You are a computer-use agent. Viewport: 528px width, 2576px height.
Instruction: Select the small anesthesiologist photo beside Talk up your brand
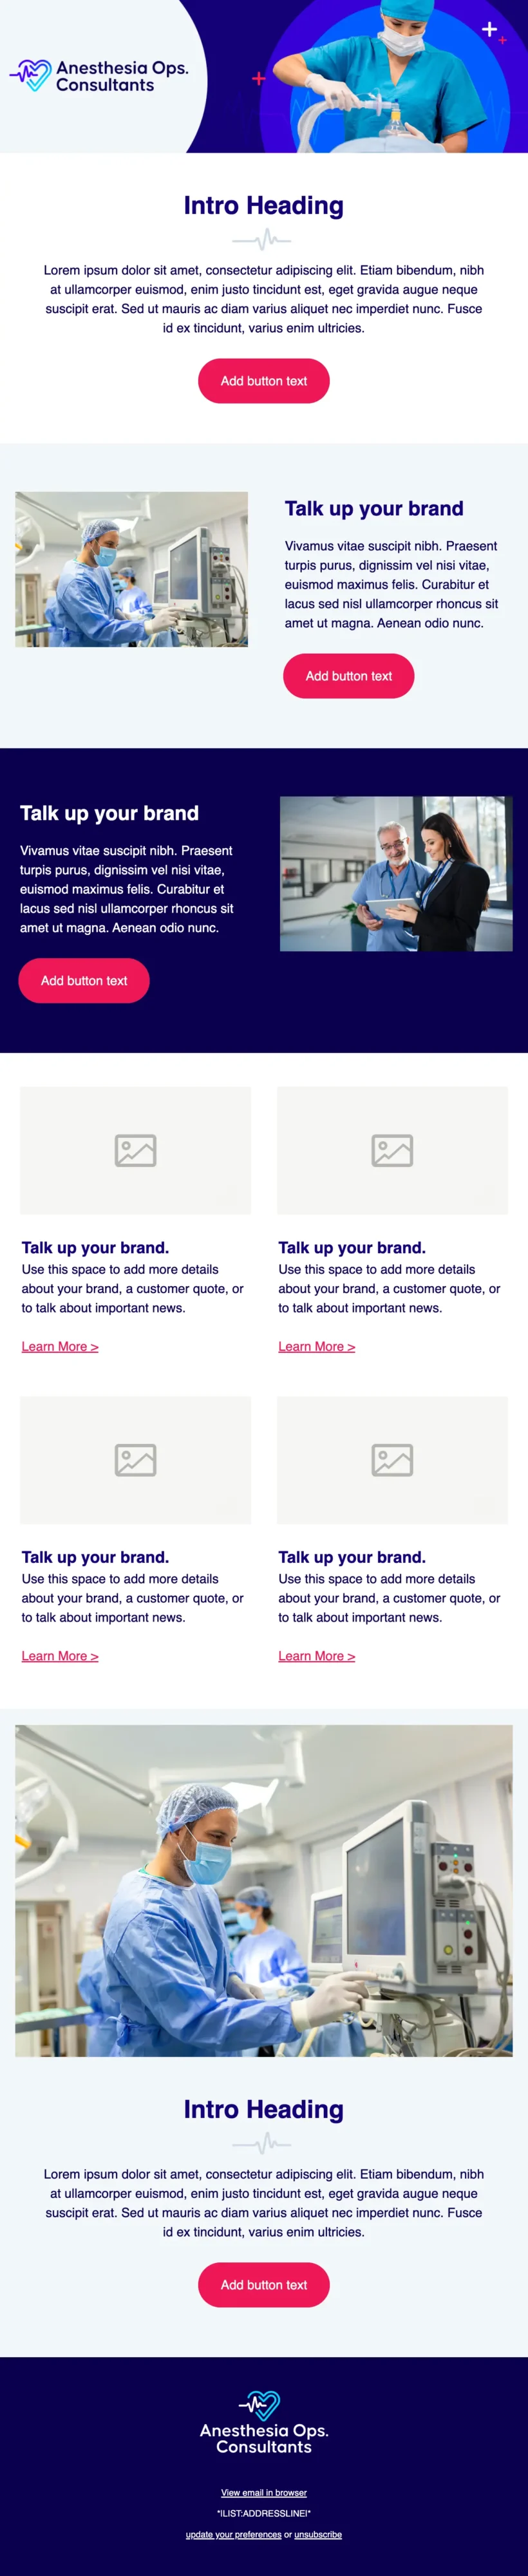click(x=131, y=569)
